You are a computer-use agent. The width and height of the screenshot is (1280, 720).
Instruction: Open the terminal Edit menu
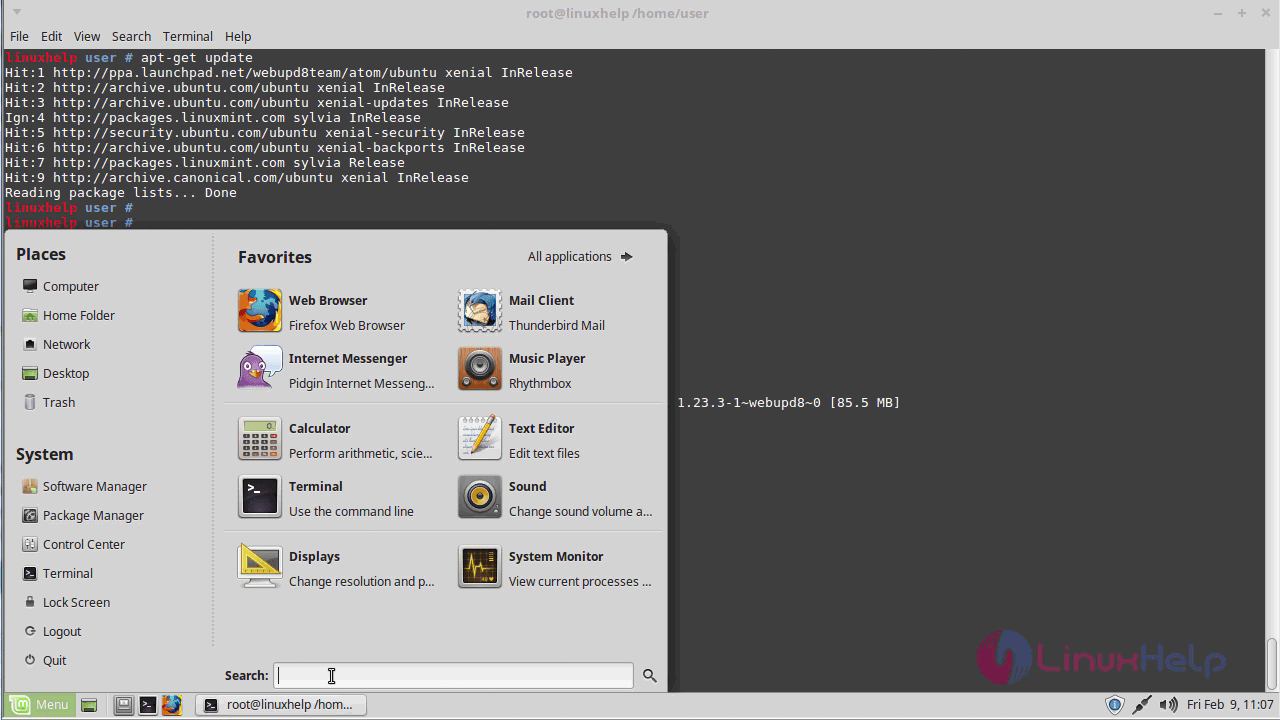(51, 36)
